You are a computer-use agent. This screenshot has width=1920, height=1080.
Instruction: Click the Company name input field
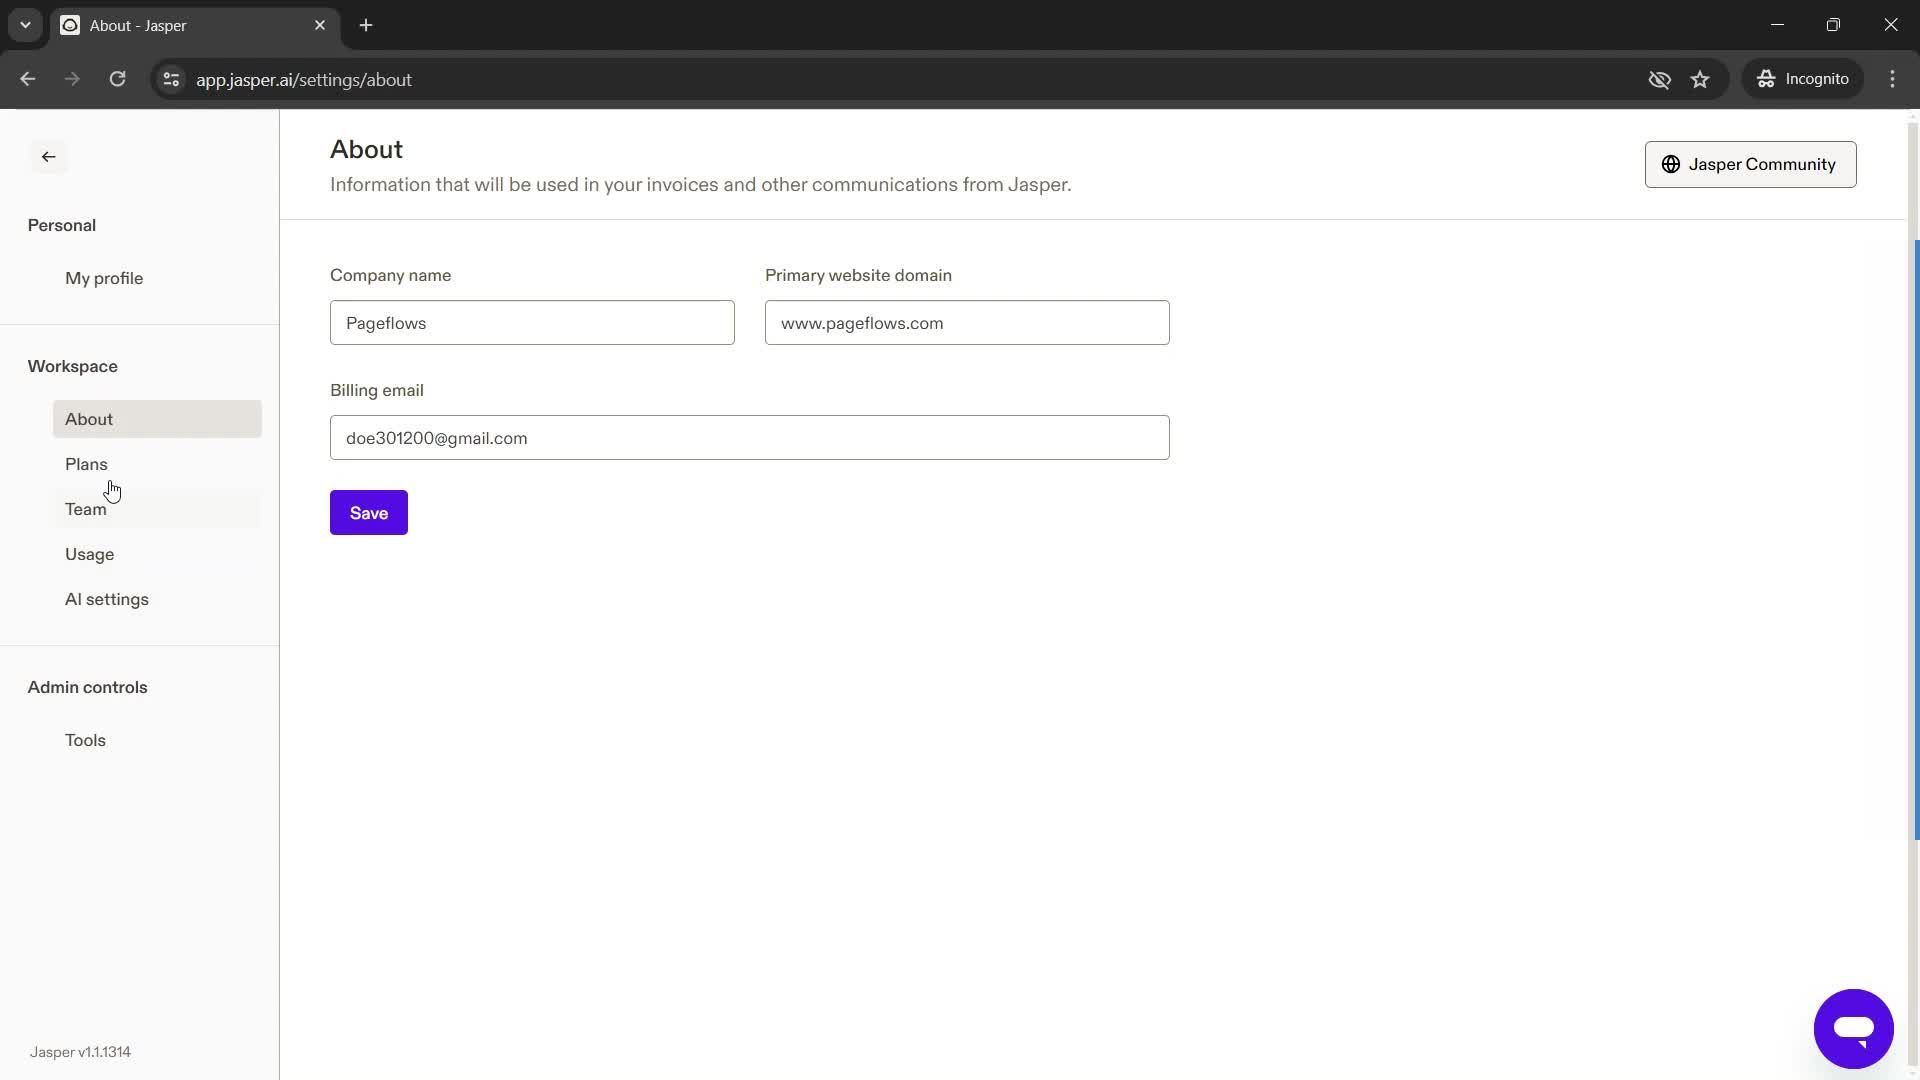533,323
